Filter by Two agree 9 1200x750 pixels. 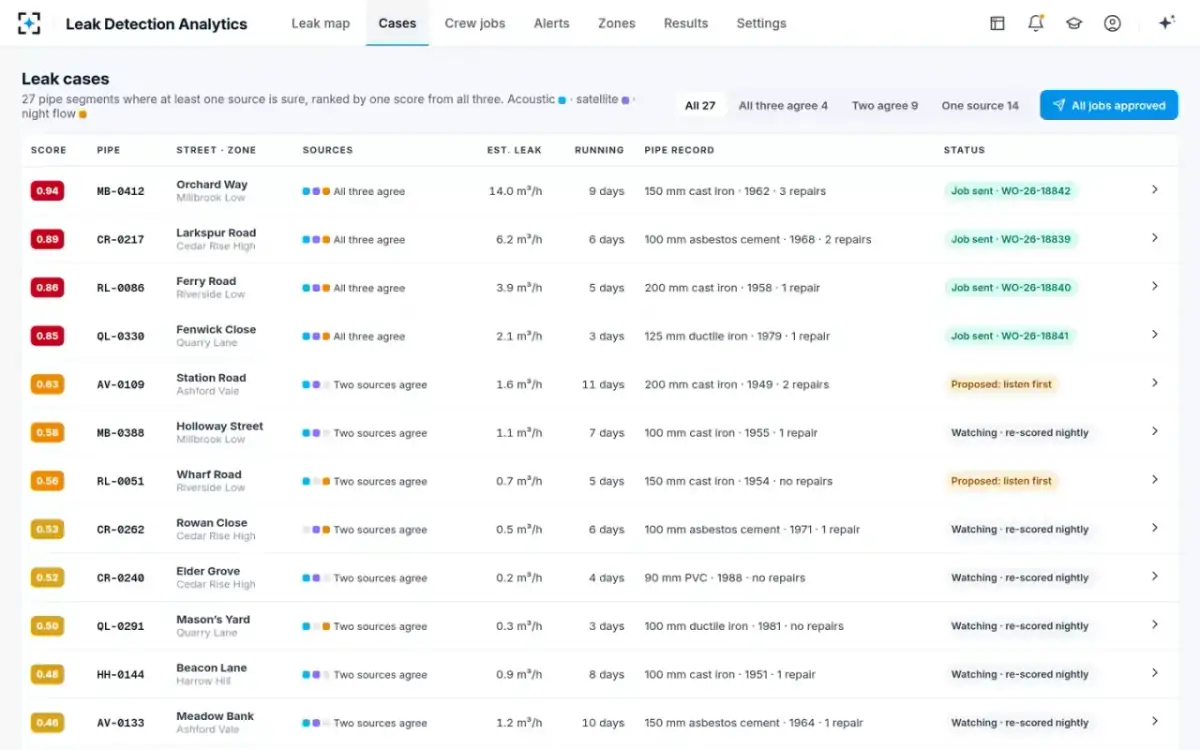(x=885, y=105)
